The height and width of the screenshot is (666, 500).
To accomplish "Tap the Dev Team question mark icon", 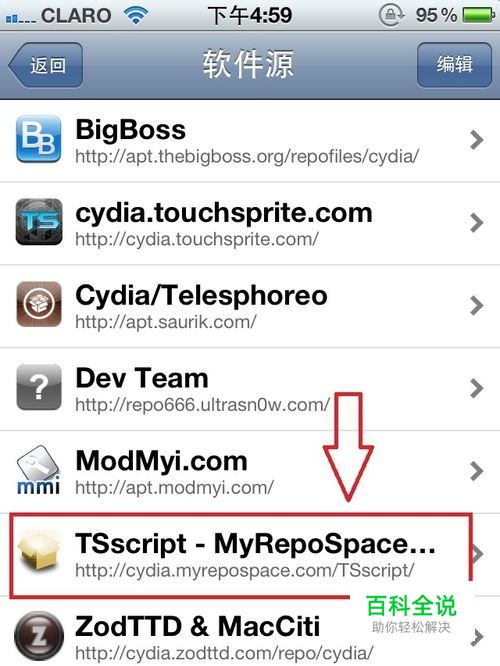I will (39, 387).
